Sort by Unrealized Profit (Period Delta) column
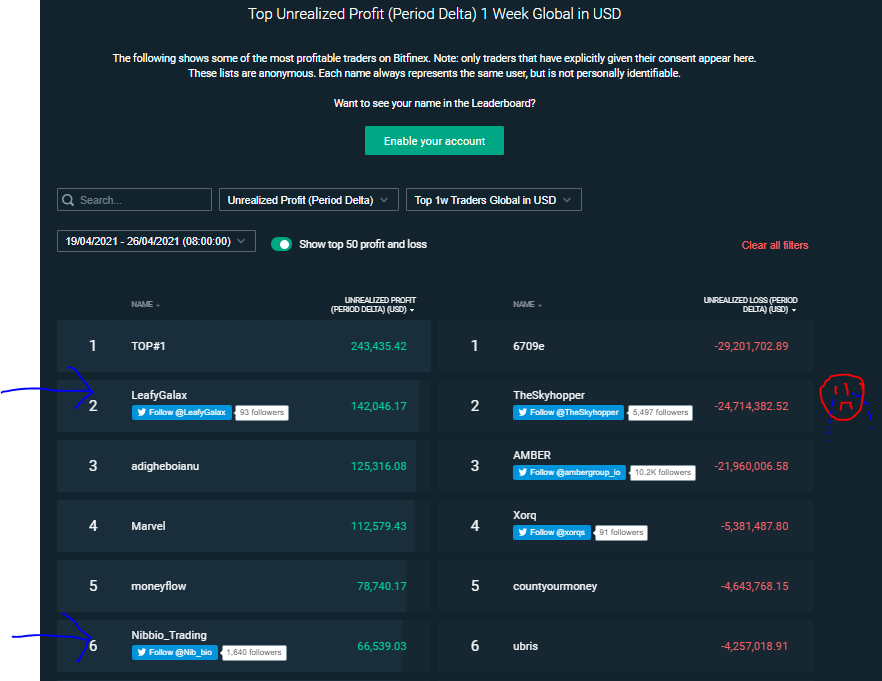Screen dimensions: 882x681 coord(373,305)
